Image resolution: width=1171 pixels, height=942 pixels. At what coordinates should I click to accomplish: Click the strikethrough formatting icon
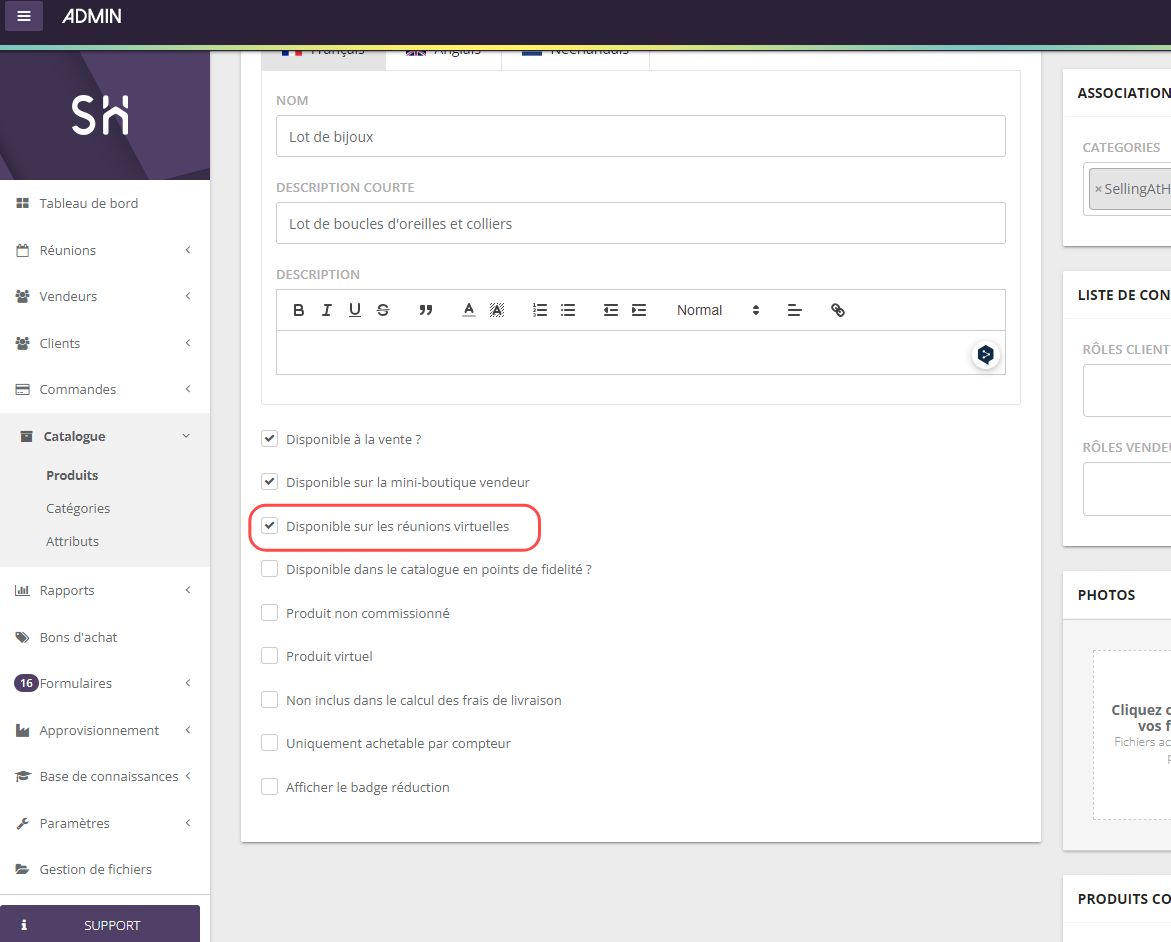click(x=383, y=310)
